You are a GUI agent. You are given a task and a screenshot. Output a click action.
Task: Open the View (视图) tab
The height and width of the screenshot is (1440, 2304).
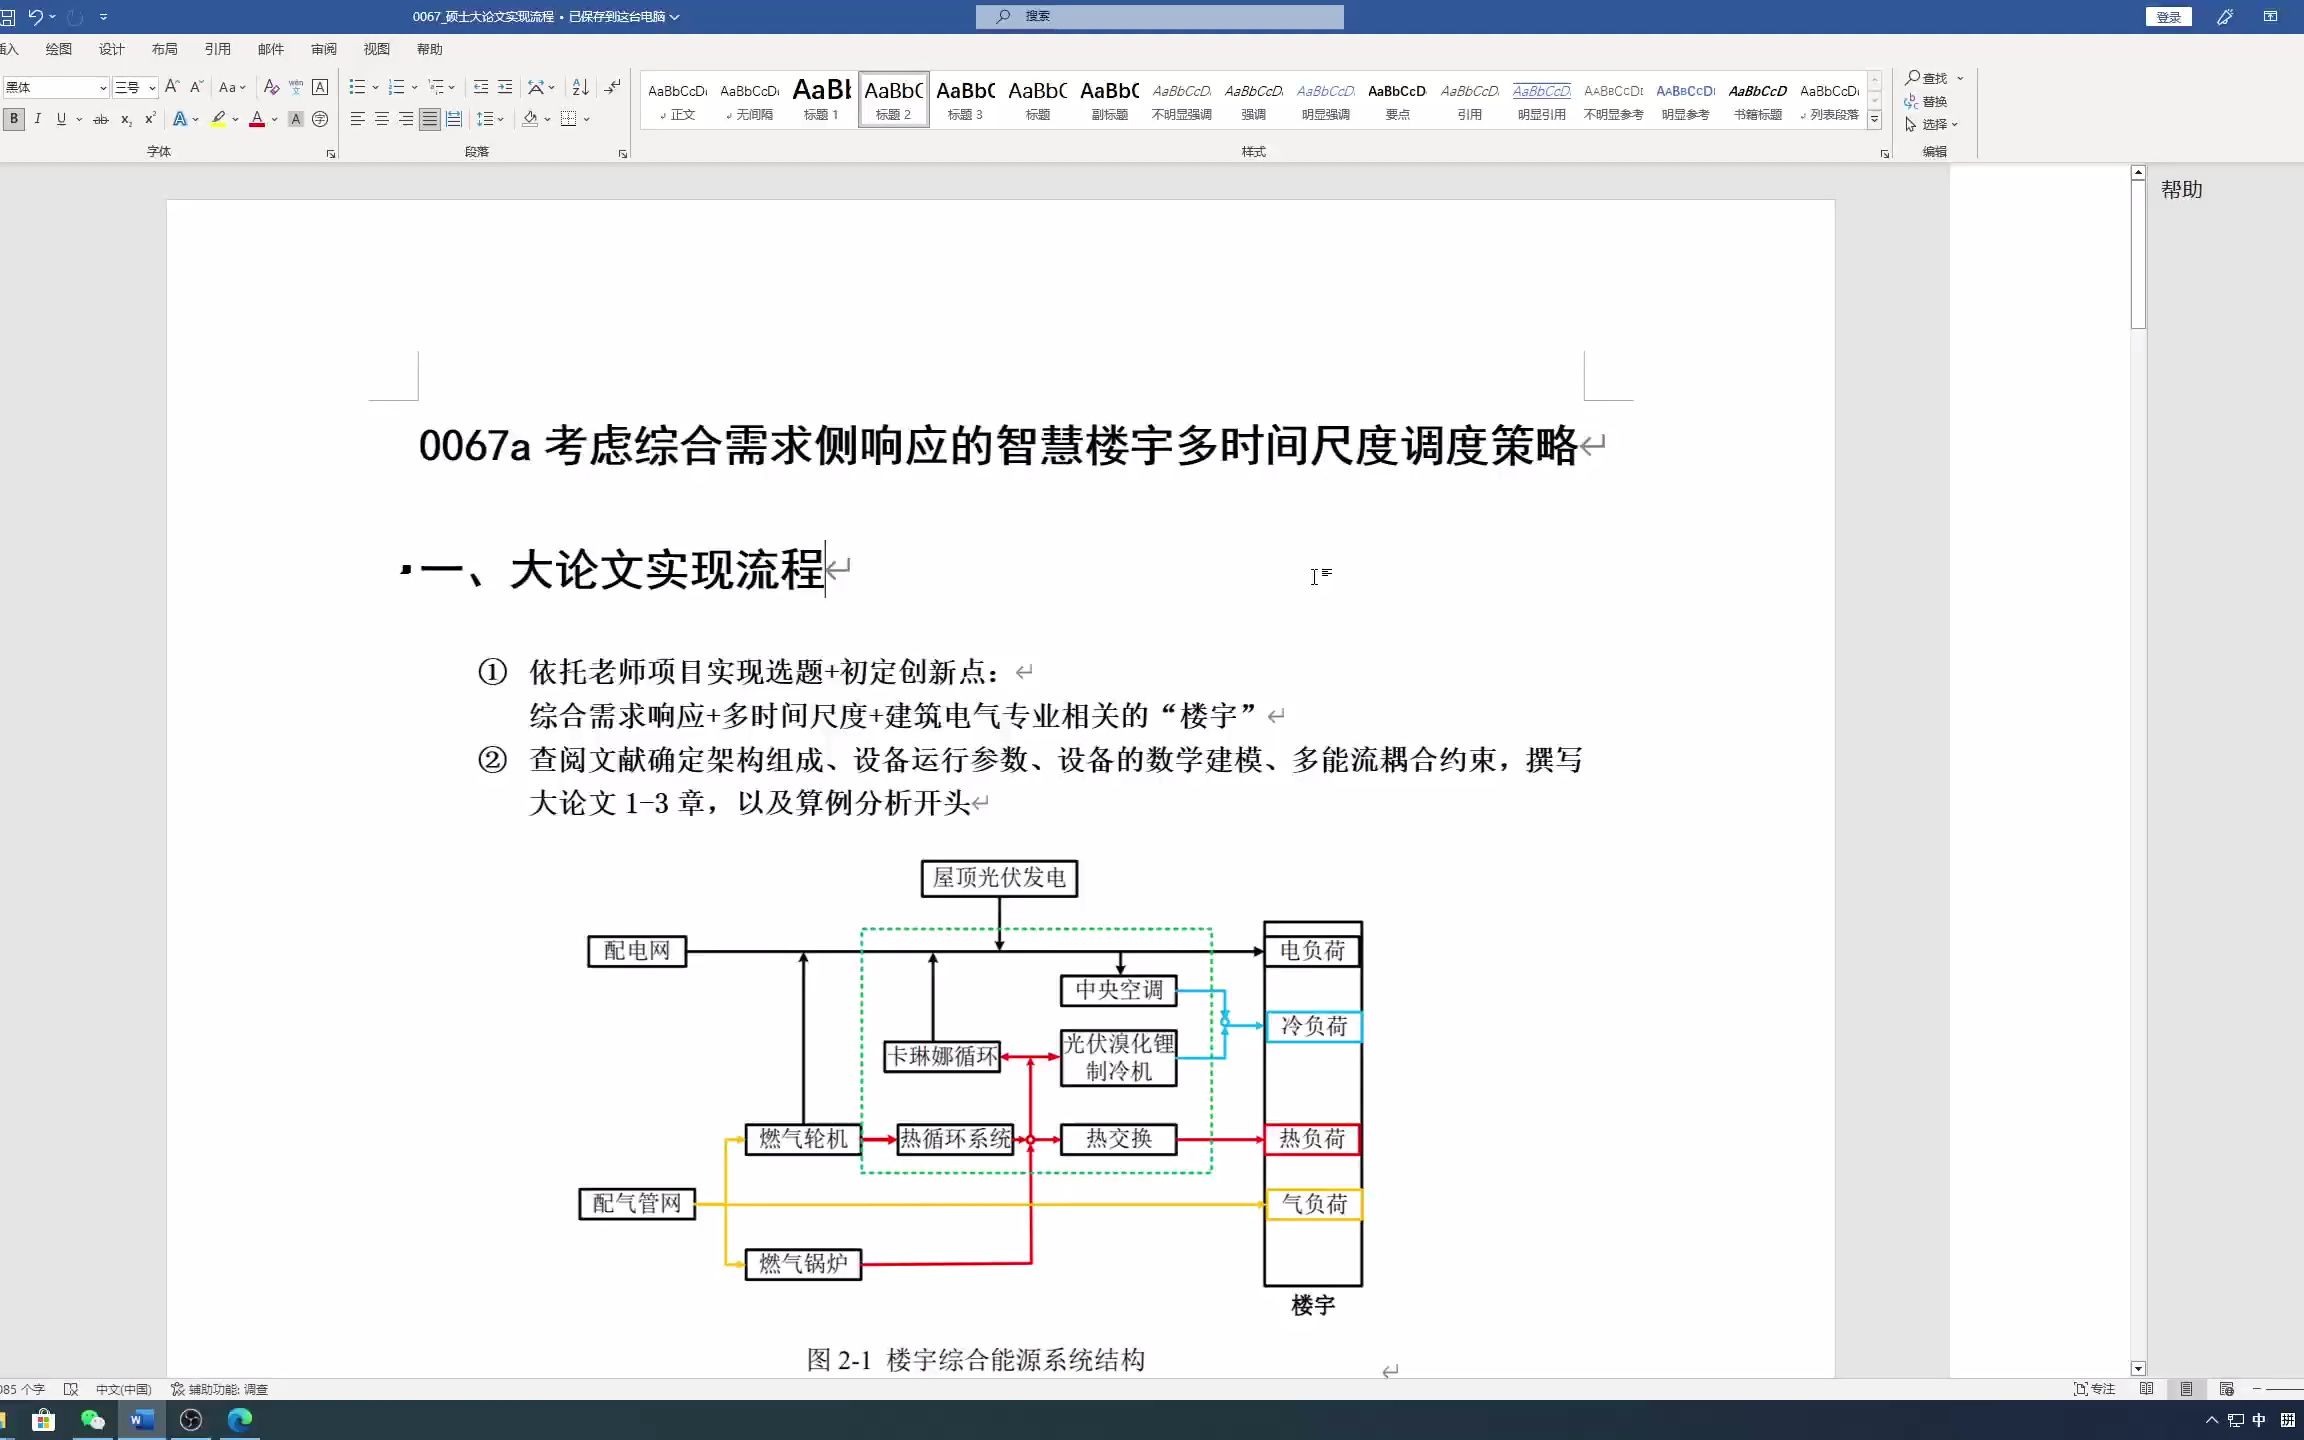[377, 49]
